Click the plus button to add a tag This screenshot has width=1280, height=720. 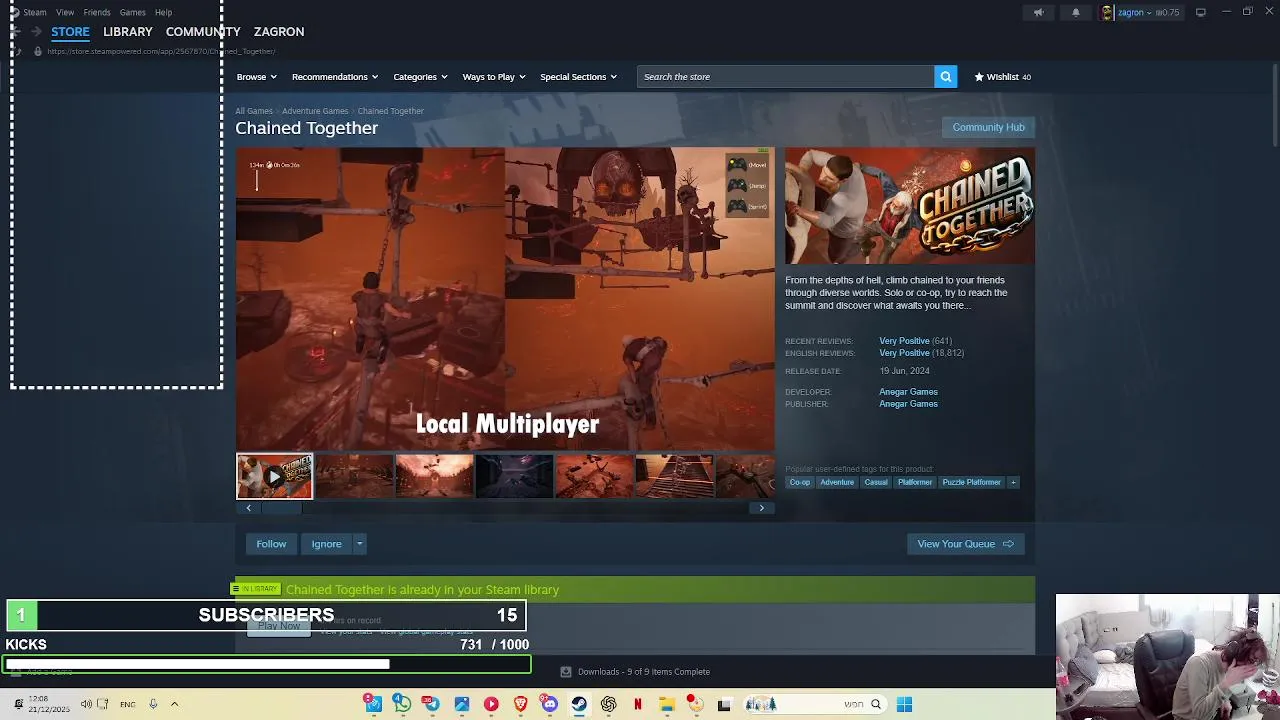(x=1013, y=482)
